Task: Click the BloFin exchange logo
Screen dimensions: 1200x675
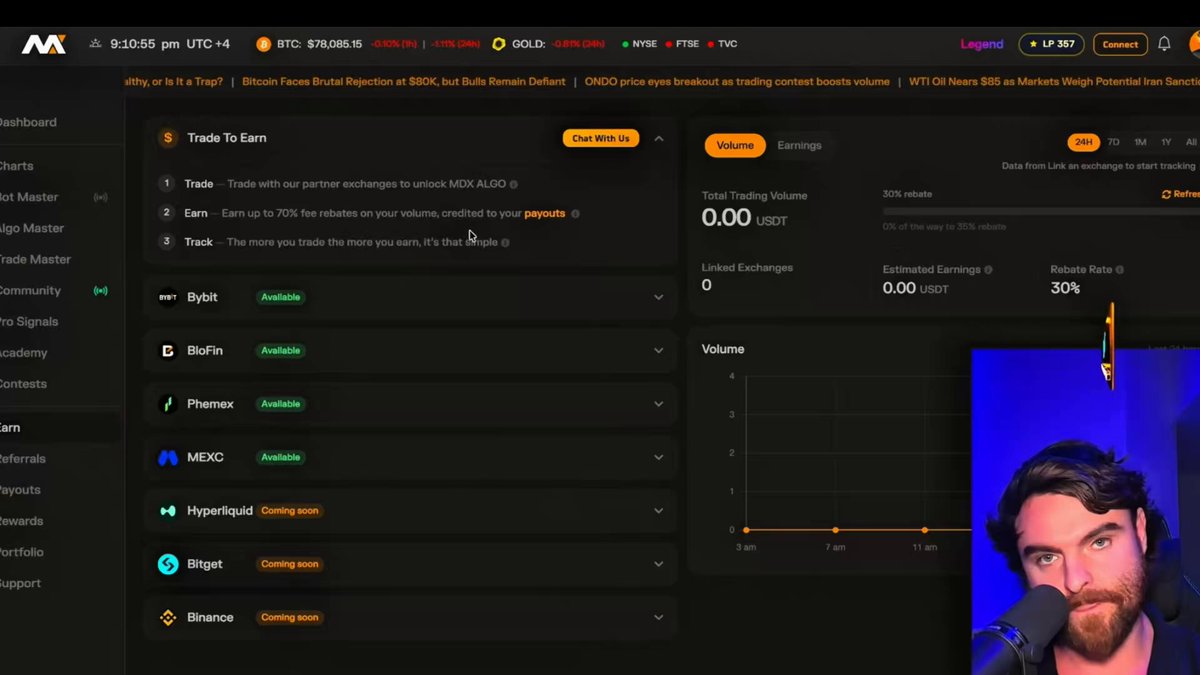Action: point(168,351)
